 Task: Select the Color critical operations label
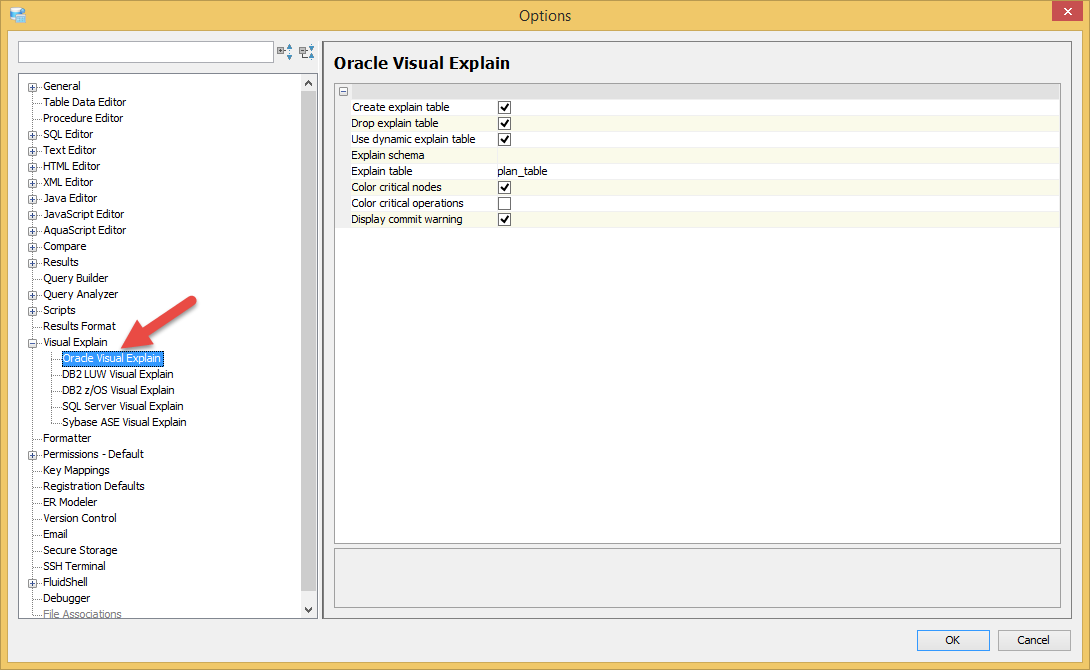[407, 203]
